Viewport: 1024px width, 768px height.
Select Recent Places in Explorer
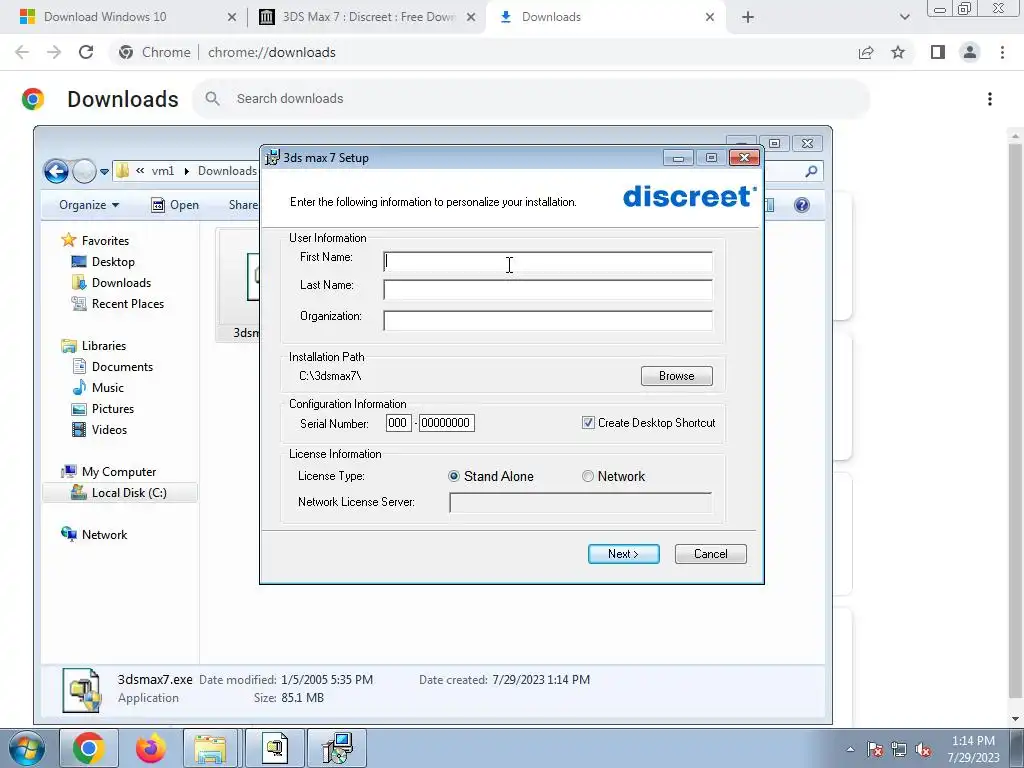(x=128, y=304)
